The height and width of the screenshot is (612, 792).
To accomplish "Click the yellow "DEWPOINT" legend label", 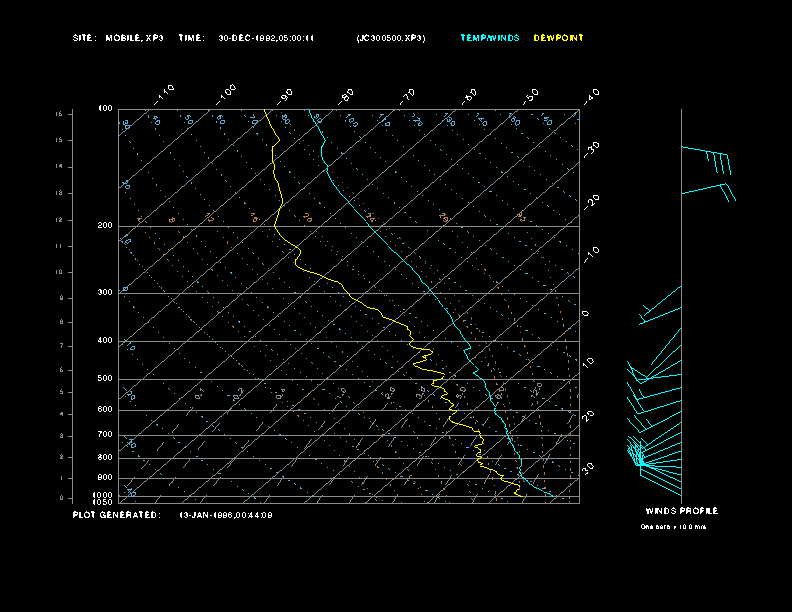I will pos(559,38).
